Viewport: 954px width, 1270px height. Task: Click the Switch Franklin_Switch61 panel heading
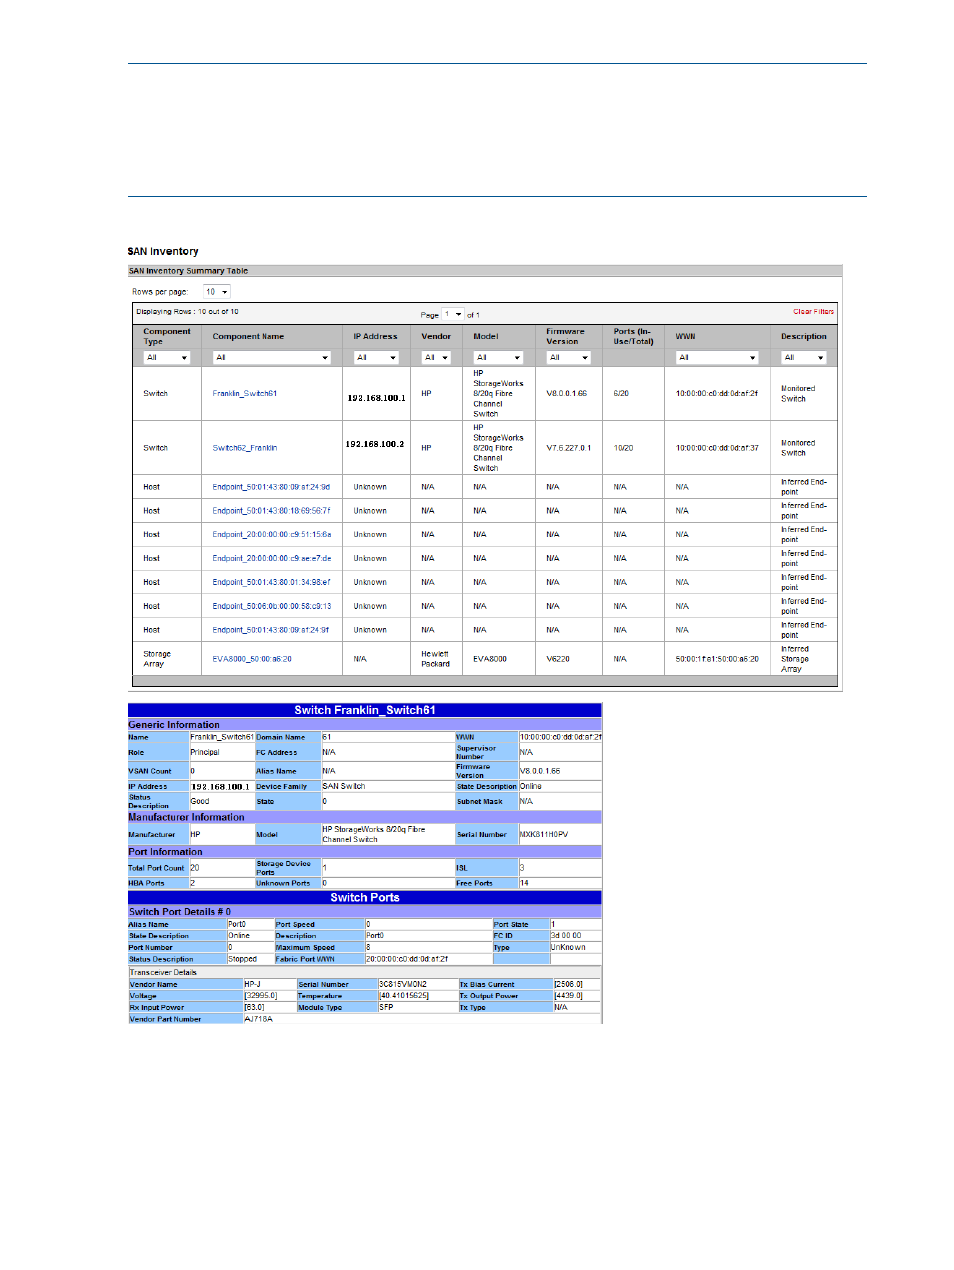[x=365, y=710]
